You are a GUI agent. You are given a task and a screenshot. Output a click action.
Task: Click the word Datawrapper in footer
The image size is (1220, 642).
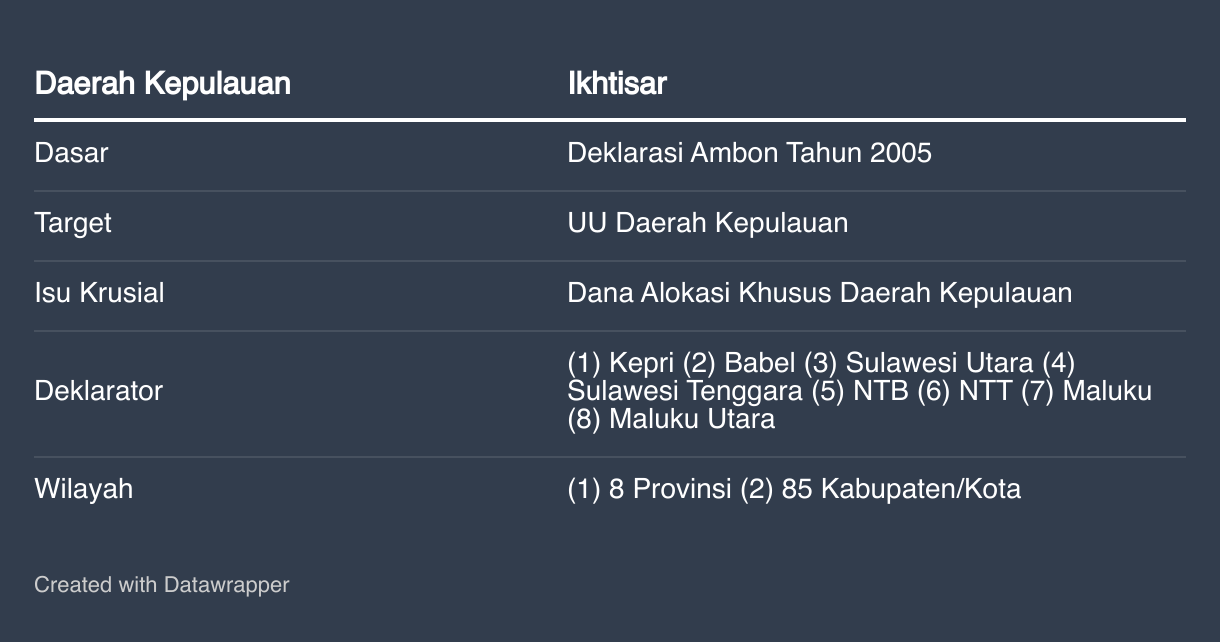coord(227,584)
